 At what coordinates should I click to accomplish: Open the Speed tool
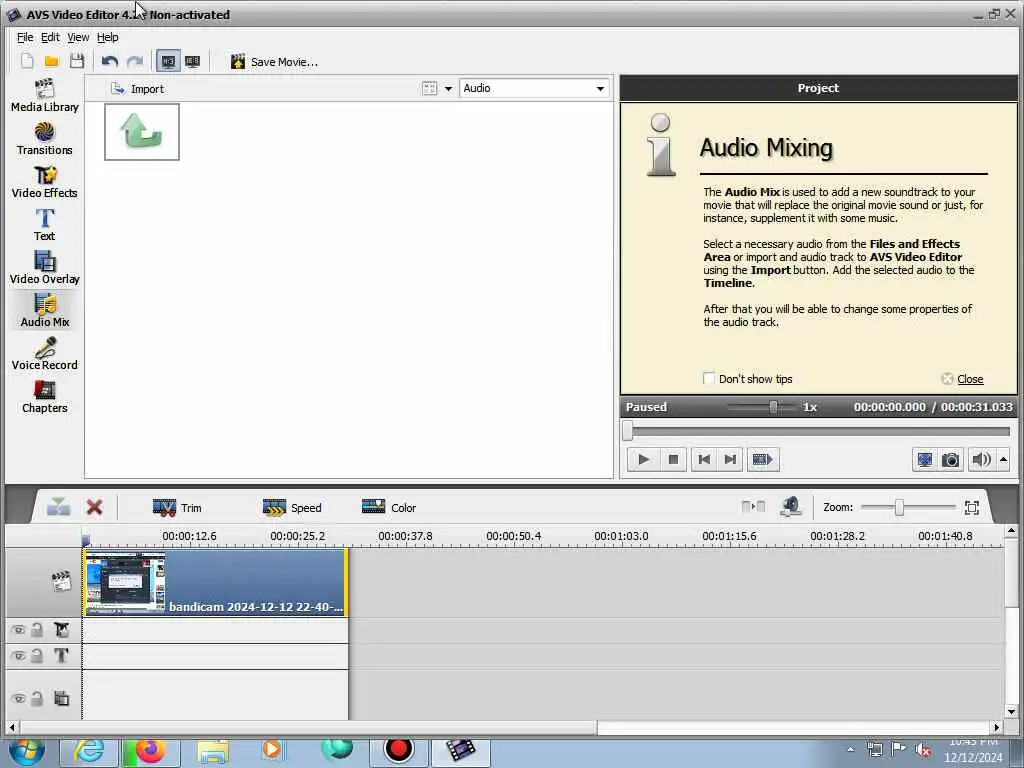[x=292, y=507]
